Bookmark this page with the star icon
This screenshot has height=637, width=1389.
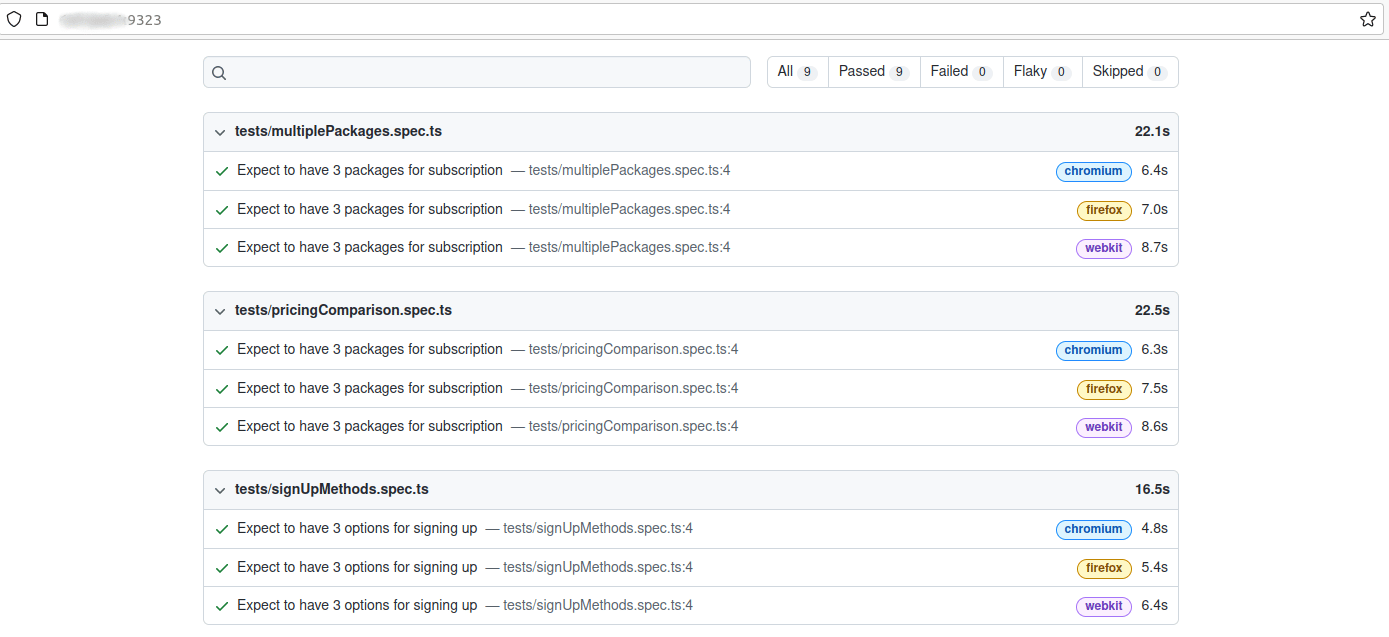1368,19
